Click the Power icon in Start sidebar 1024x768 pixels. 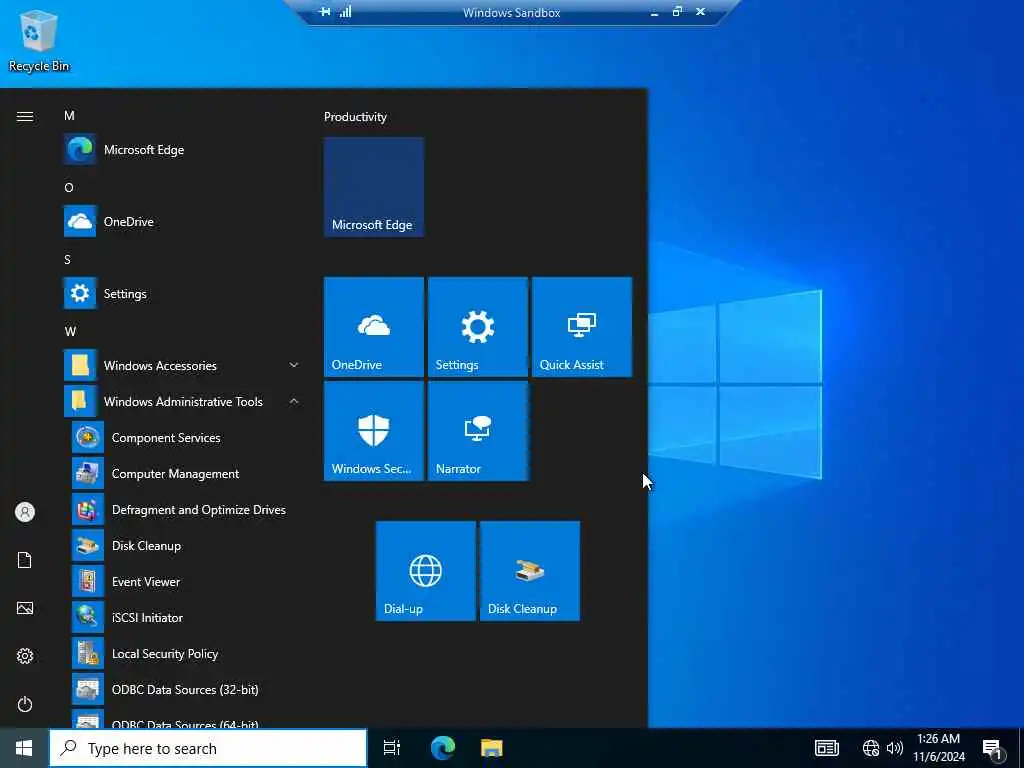tap(25, 704)
